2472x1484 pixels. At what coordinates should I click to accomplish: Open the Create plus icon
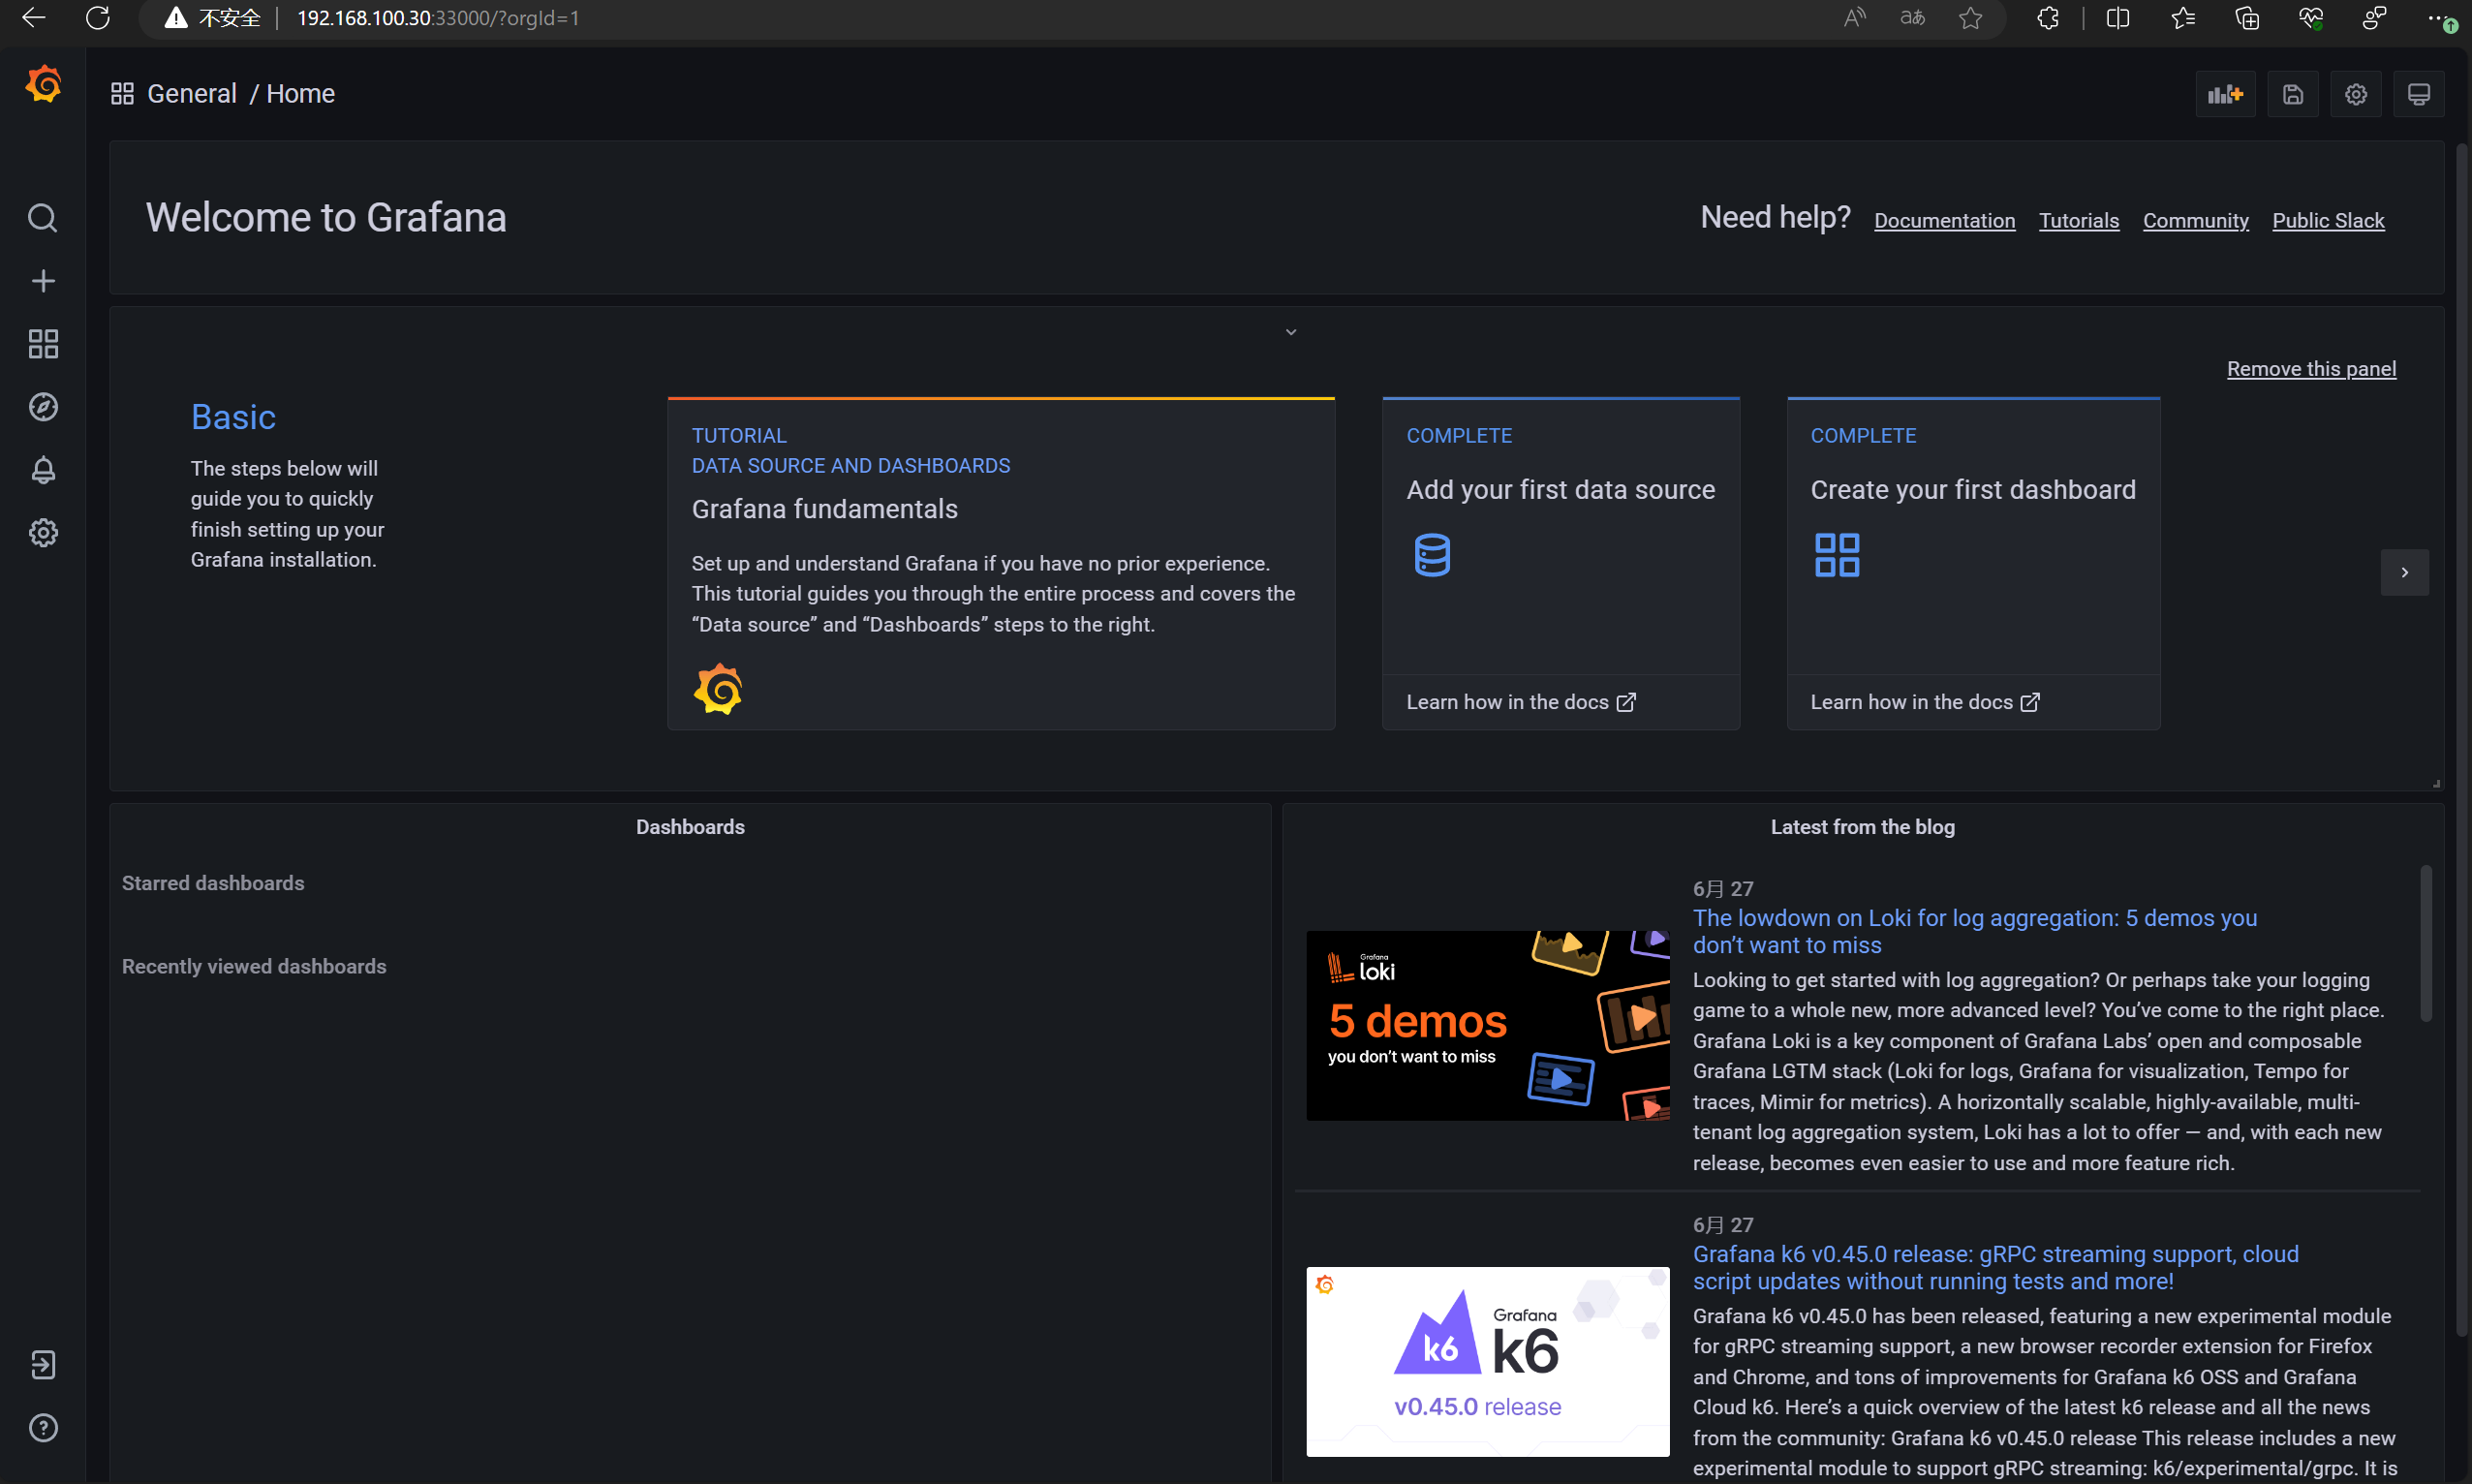point(43,281)
